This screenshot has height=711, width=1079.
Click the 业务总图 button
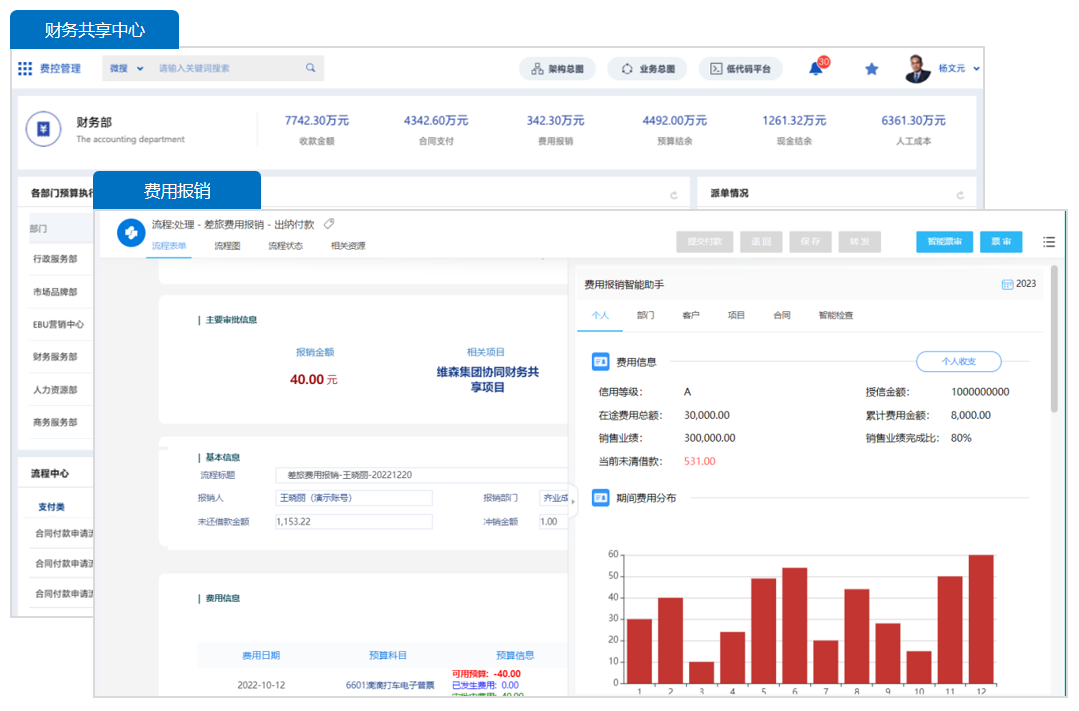tap(647, 69)
